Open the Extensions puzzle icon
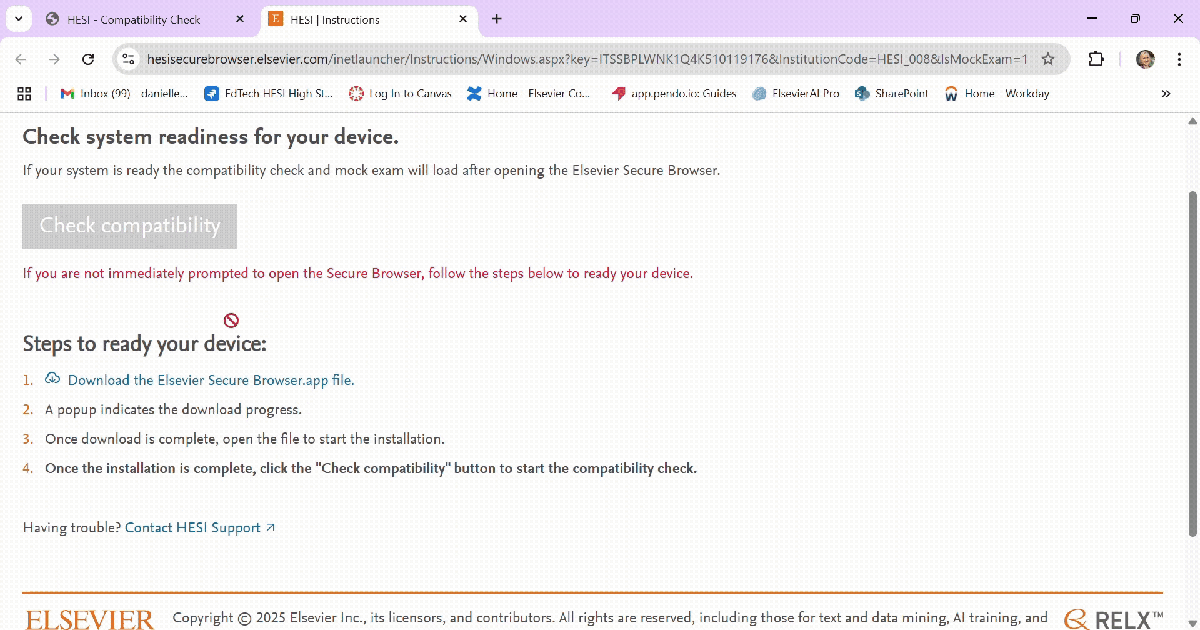 pos(1096,59)
